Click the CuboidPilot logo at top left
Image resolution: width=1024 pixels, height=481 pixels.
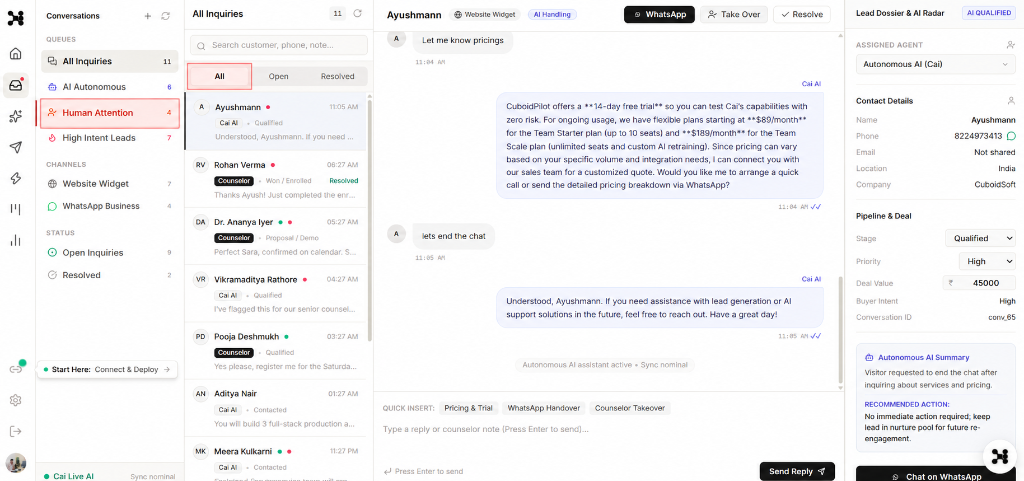16,18
